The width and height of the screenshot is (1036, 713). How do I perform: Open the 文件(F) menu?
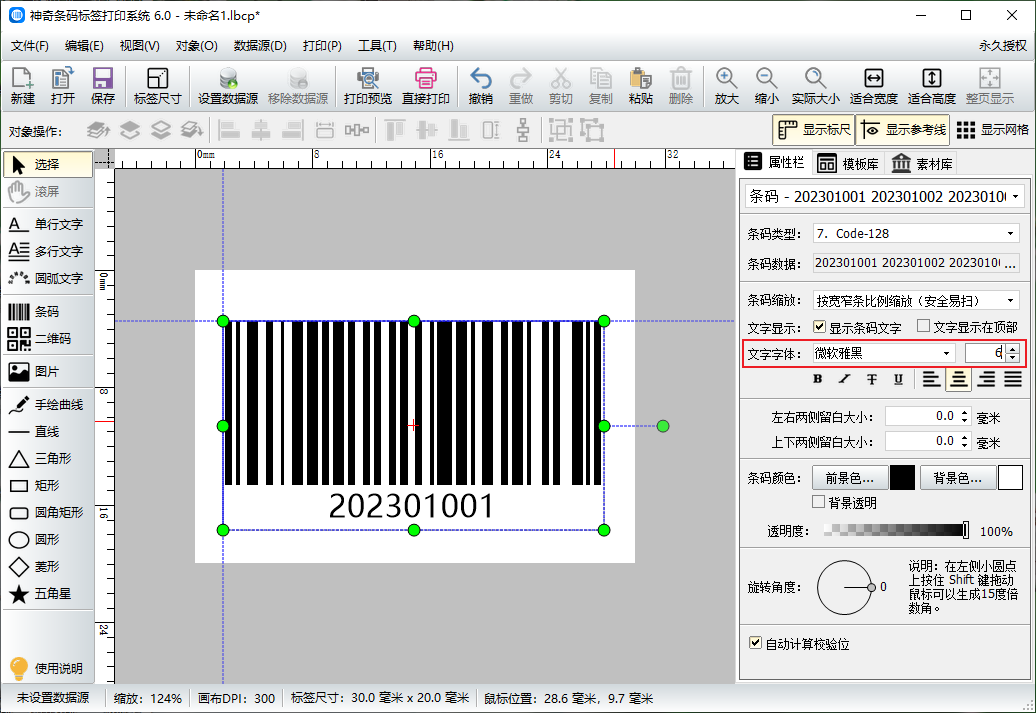point(30,46)
